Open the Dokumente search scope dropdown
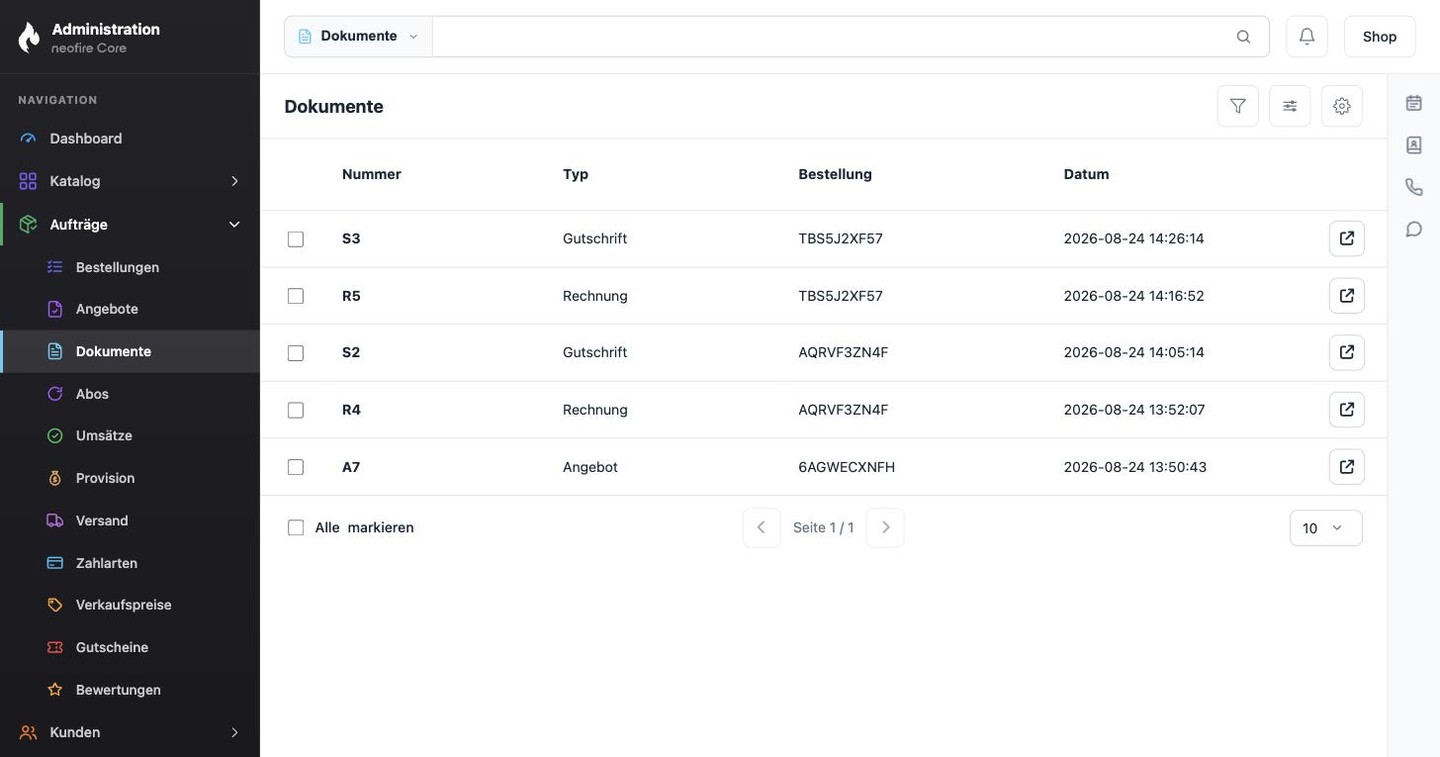Screen dimensions: 1440x757 pyautogui.click(x=358, y=36)
